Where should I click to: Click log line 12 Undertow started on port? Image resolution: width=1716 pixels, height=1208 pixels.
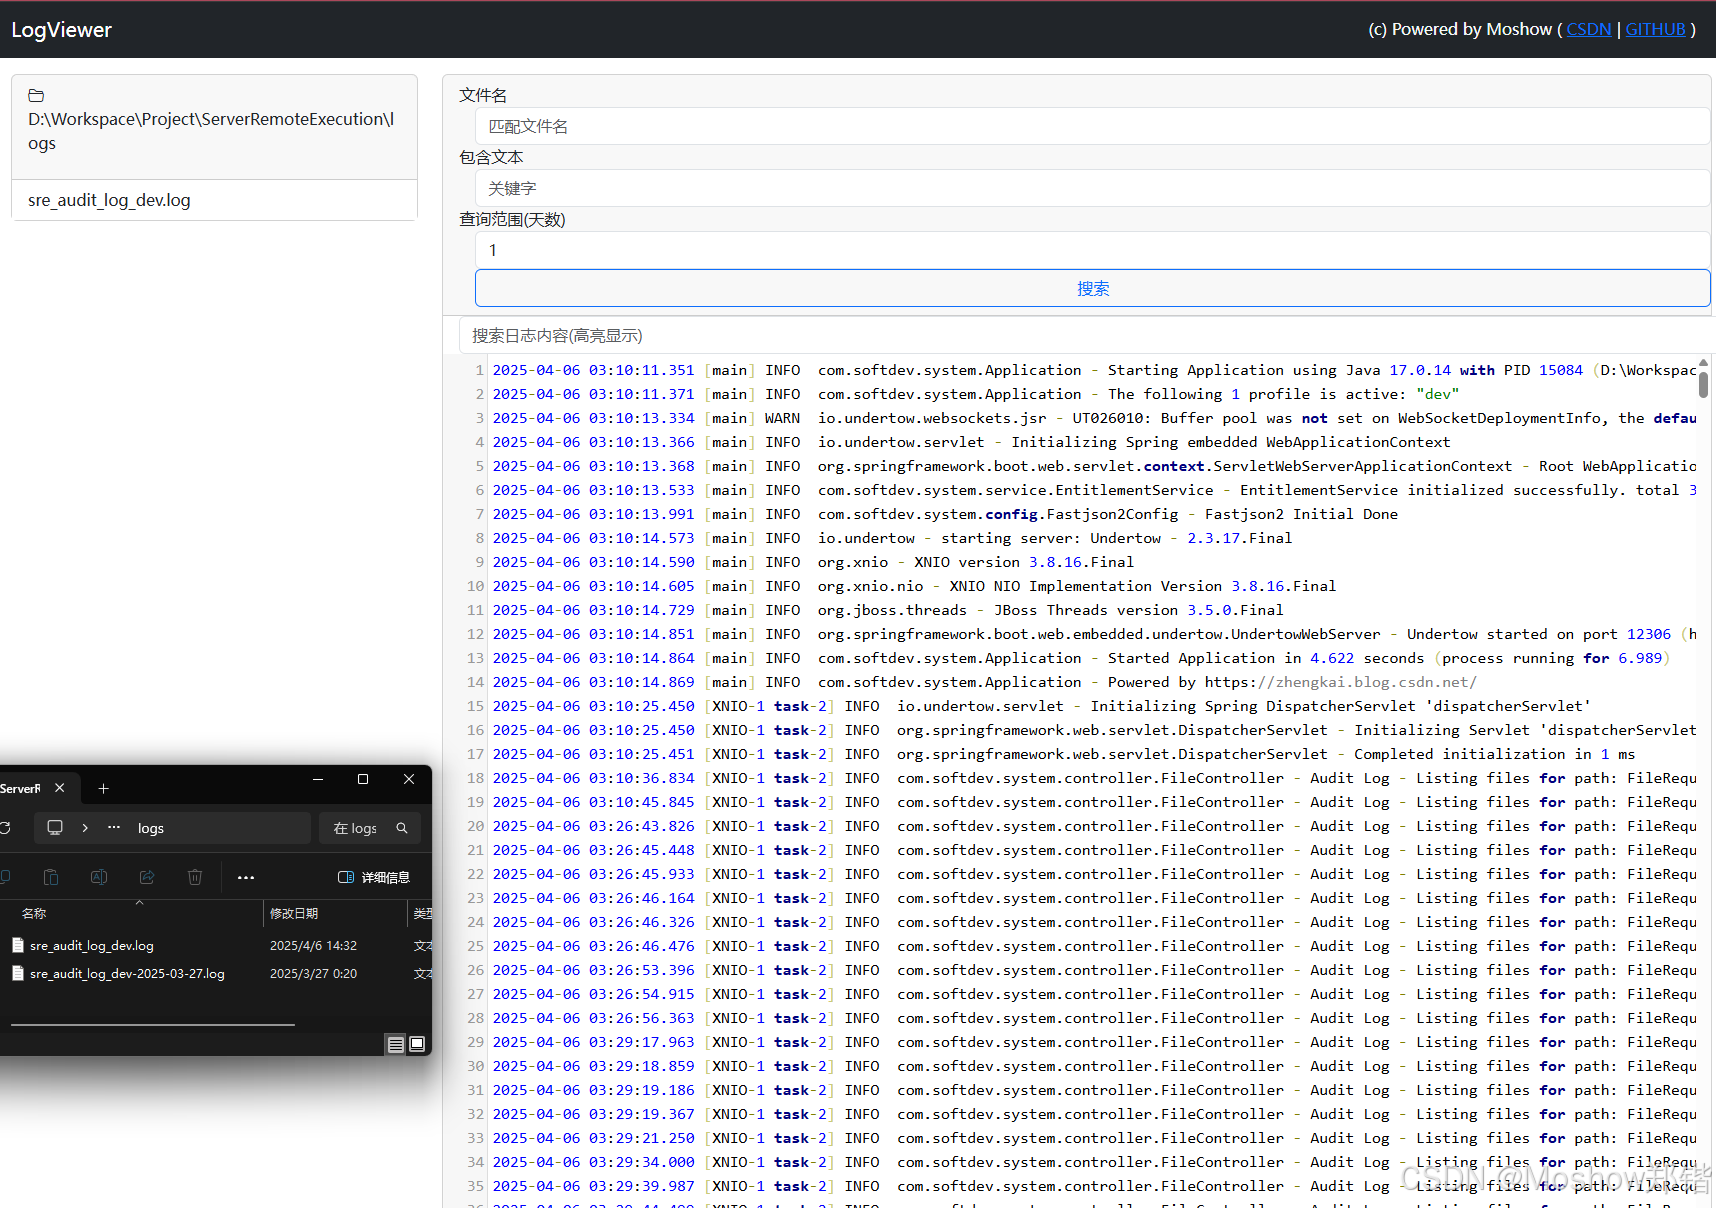(x=1094, y=634)
